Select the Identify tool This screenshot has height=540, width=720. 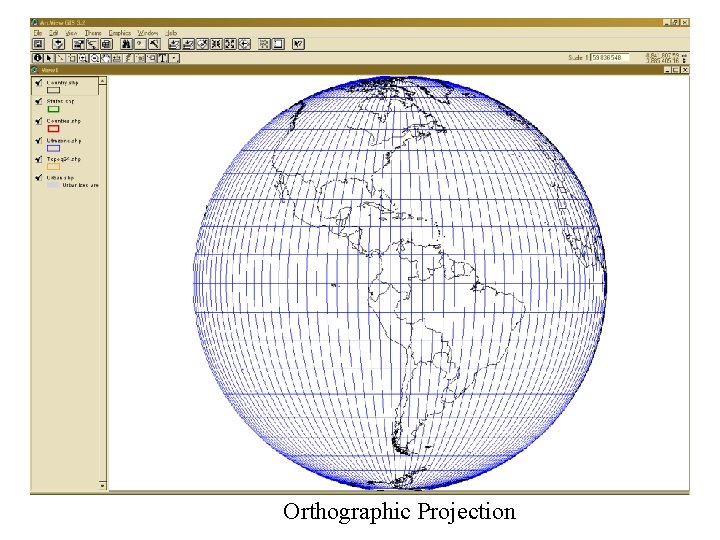pos(38,58)
